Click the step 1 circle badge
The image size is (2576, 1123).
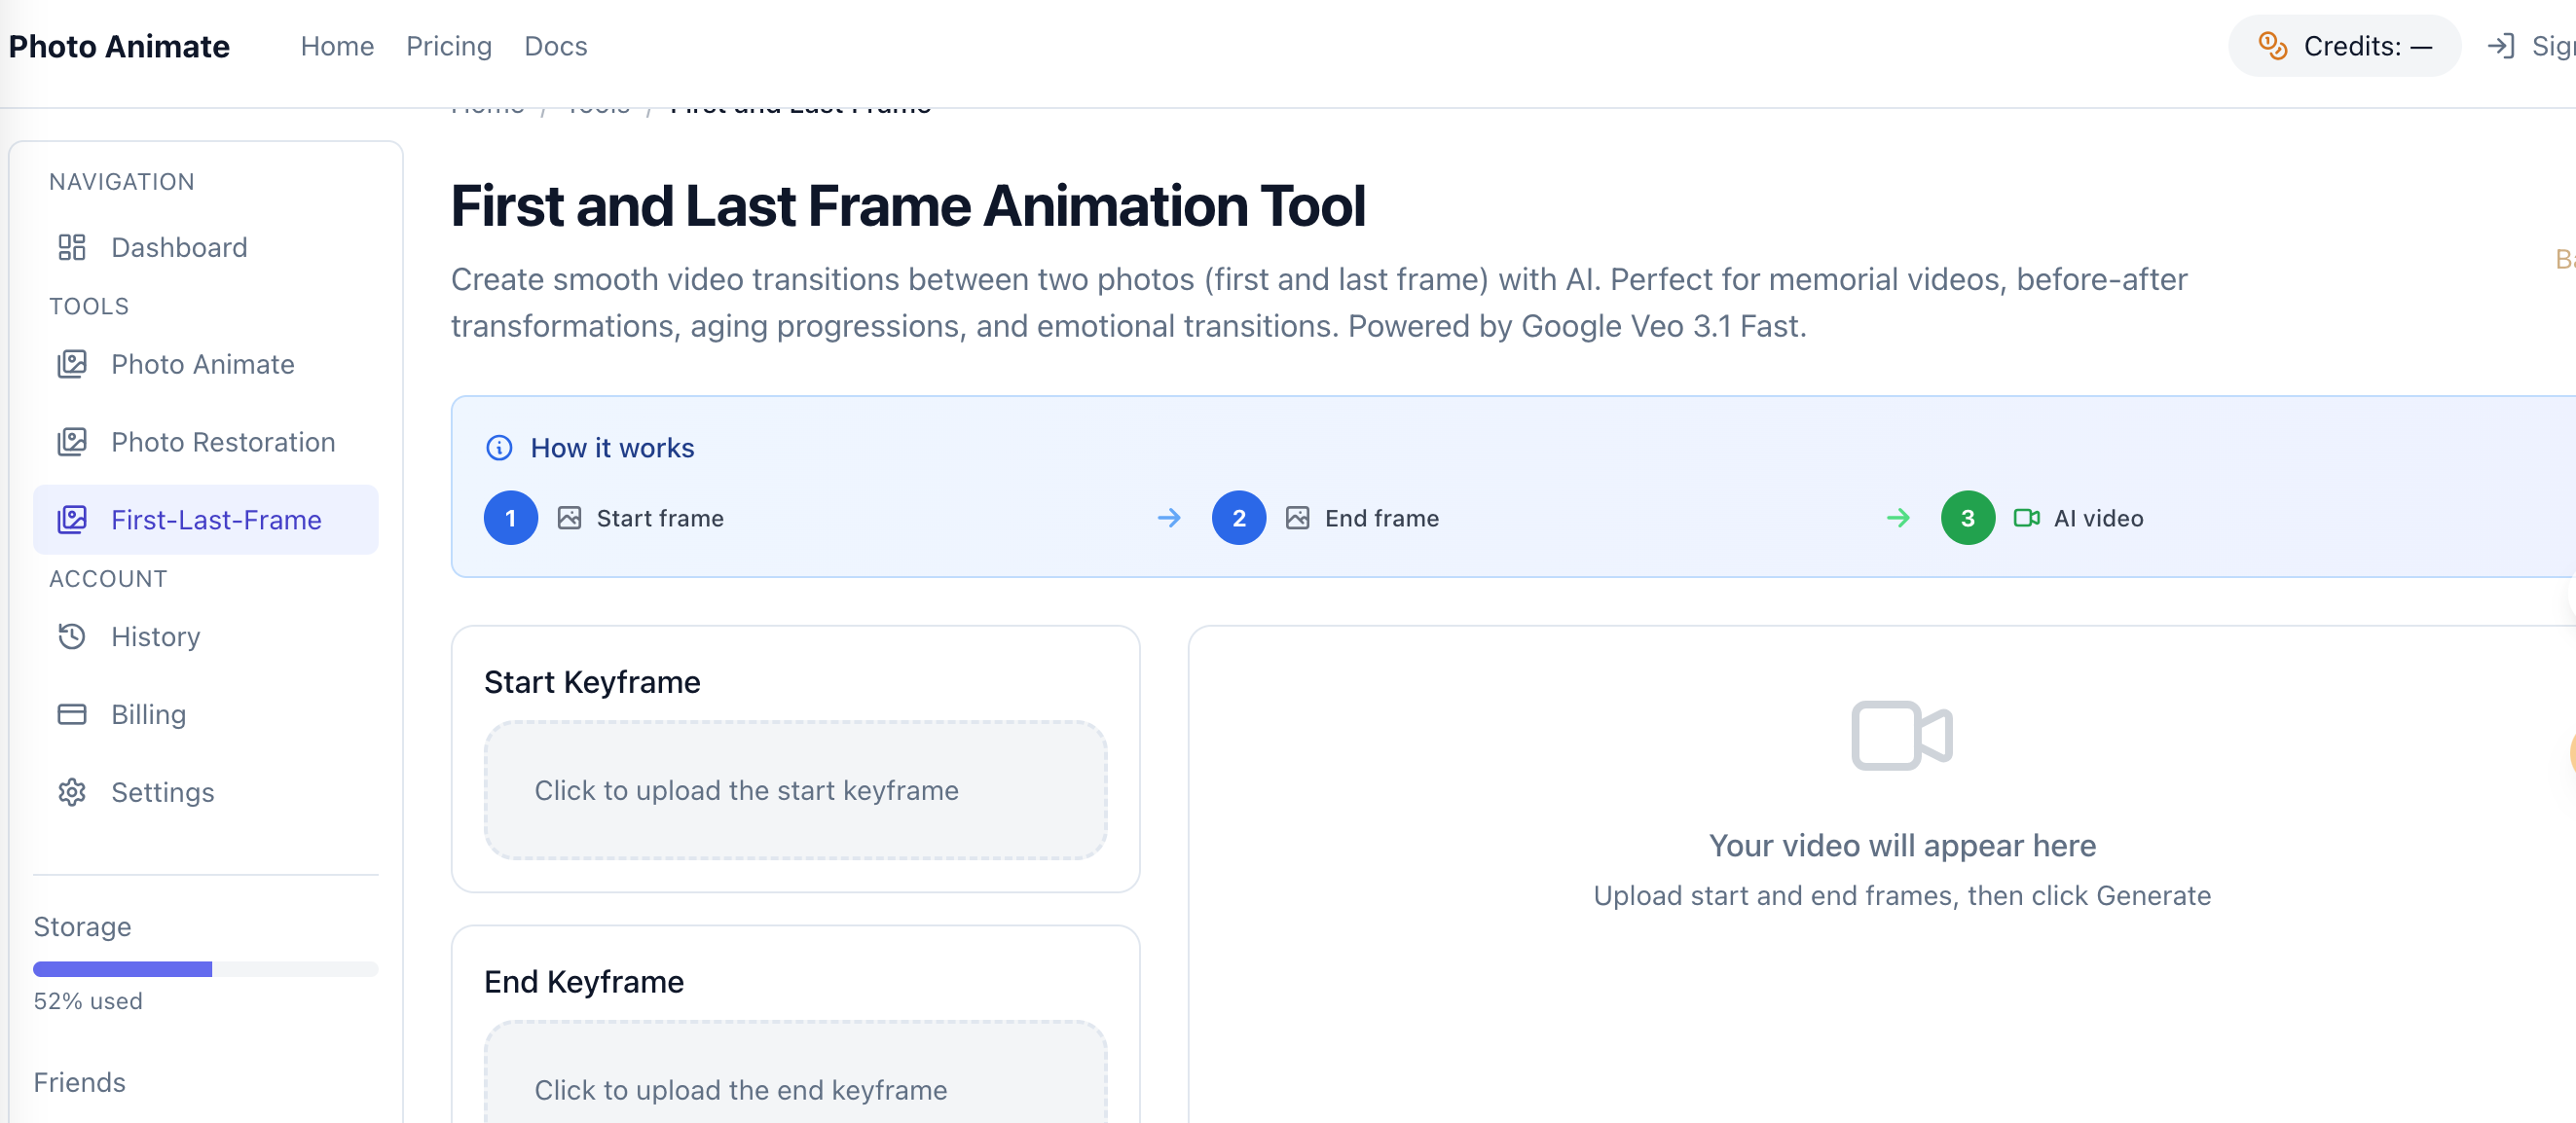tap(511, 518)
